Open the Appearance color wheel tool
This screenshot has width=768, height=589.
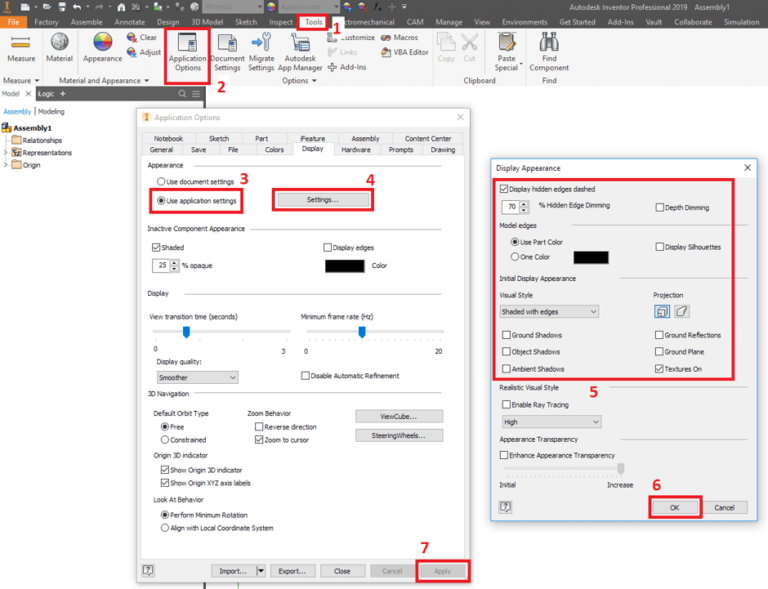[102, 48]
